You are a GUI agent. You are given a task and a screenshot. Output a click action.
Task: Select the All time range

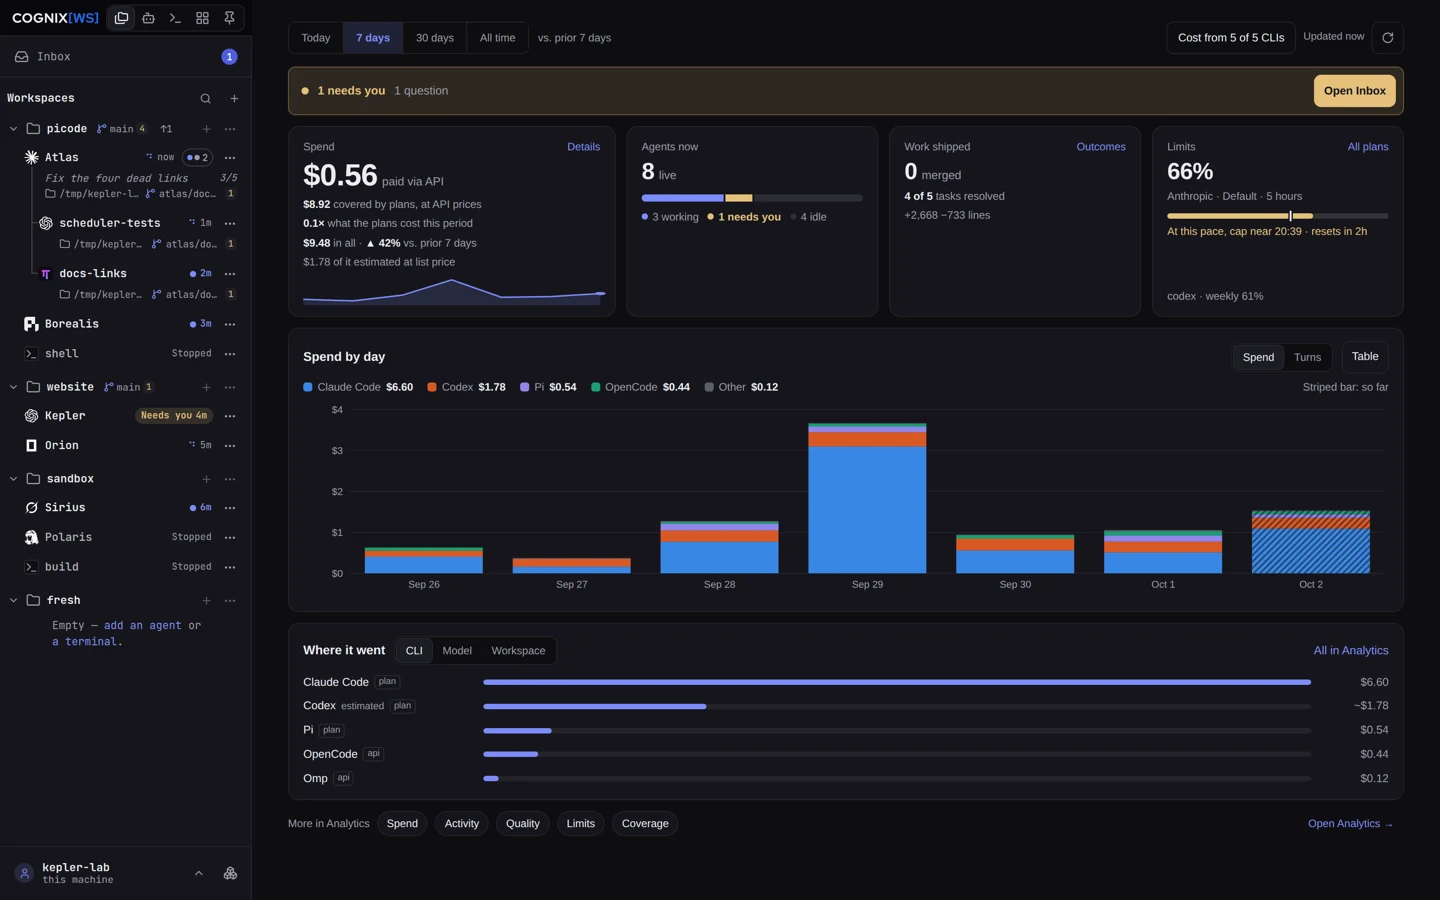tap(497, 38)
